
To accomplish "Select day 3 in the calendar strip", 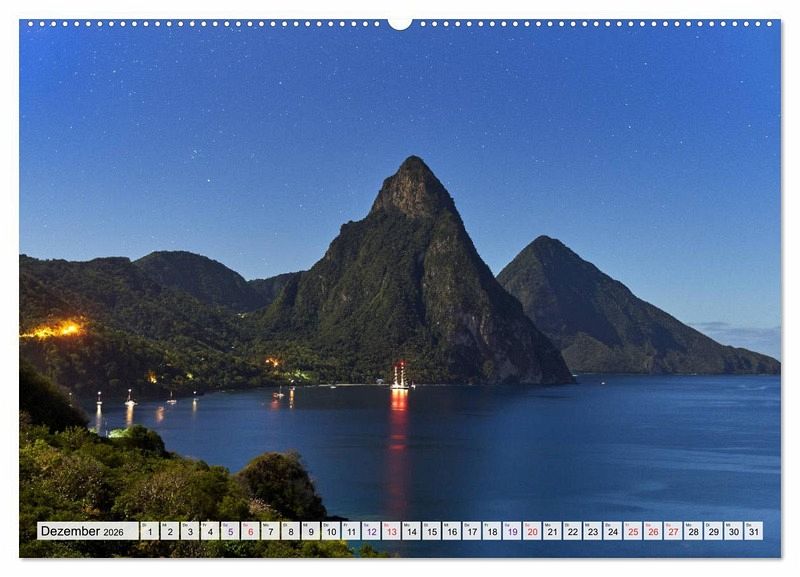I will coord(190,531).
